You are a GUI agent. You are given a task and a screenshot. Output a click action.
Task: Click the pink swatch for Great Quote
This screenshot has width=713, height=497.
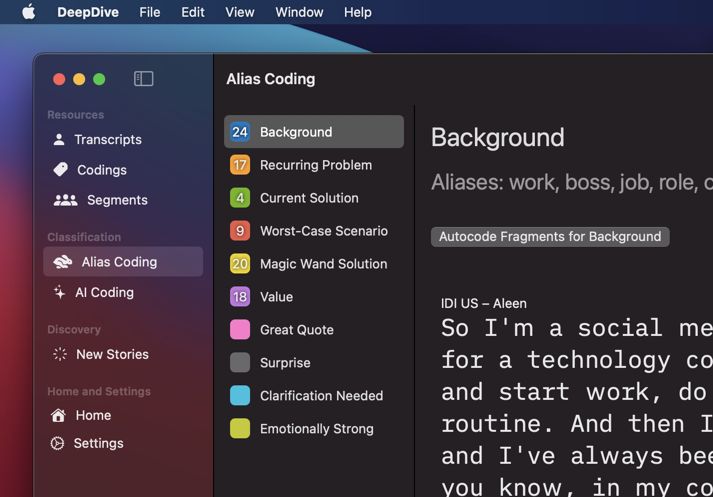click(240, 330)
